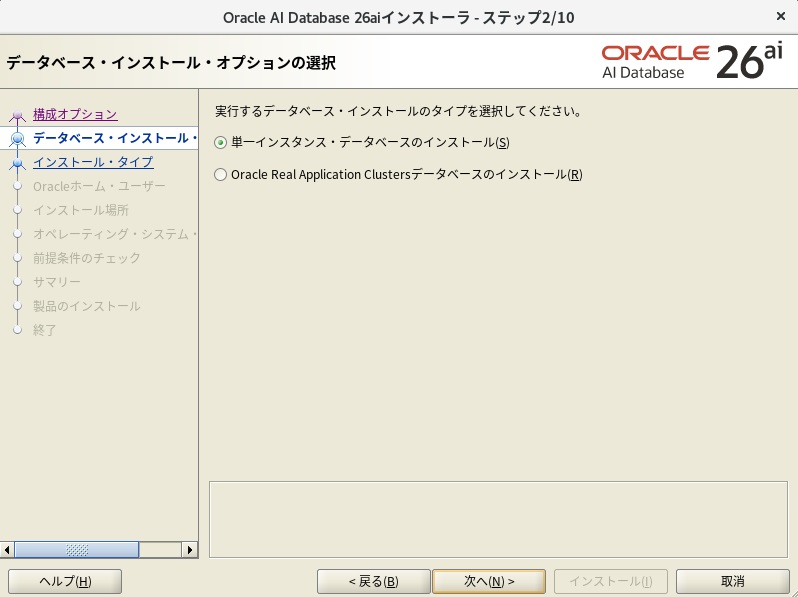Click the 終了 step text

(45, 330)
